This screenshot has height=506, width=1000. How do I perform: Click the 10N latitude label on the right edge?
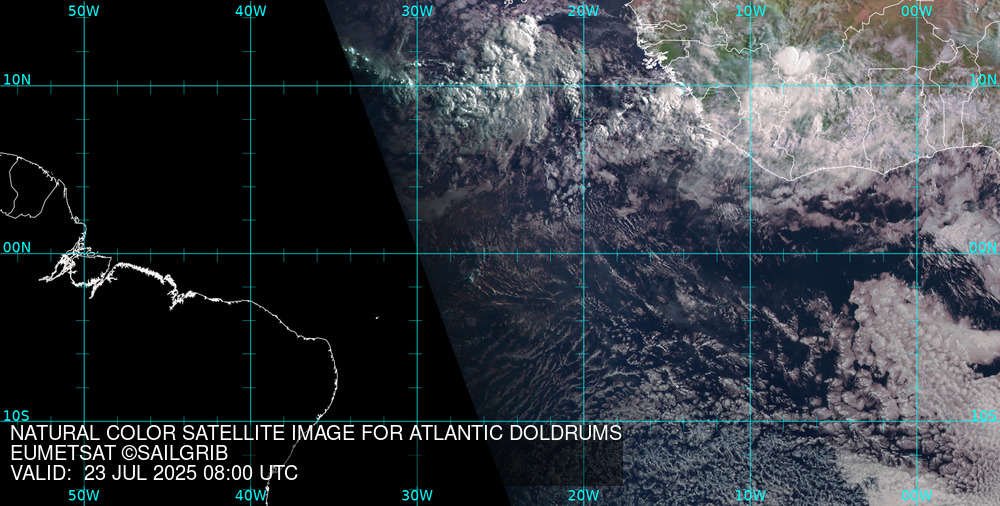coord(983,80)
